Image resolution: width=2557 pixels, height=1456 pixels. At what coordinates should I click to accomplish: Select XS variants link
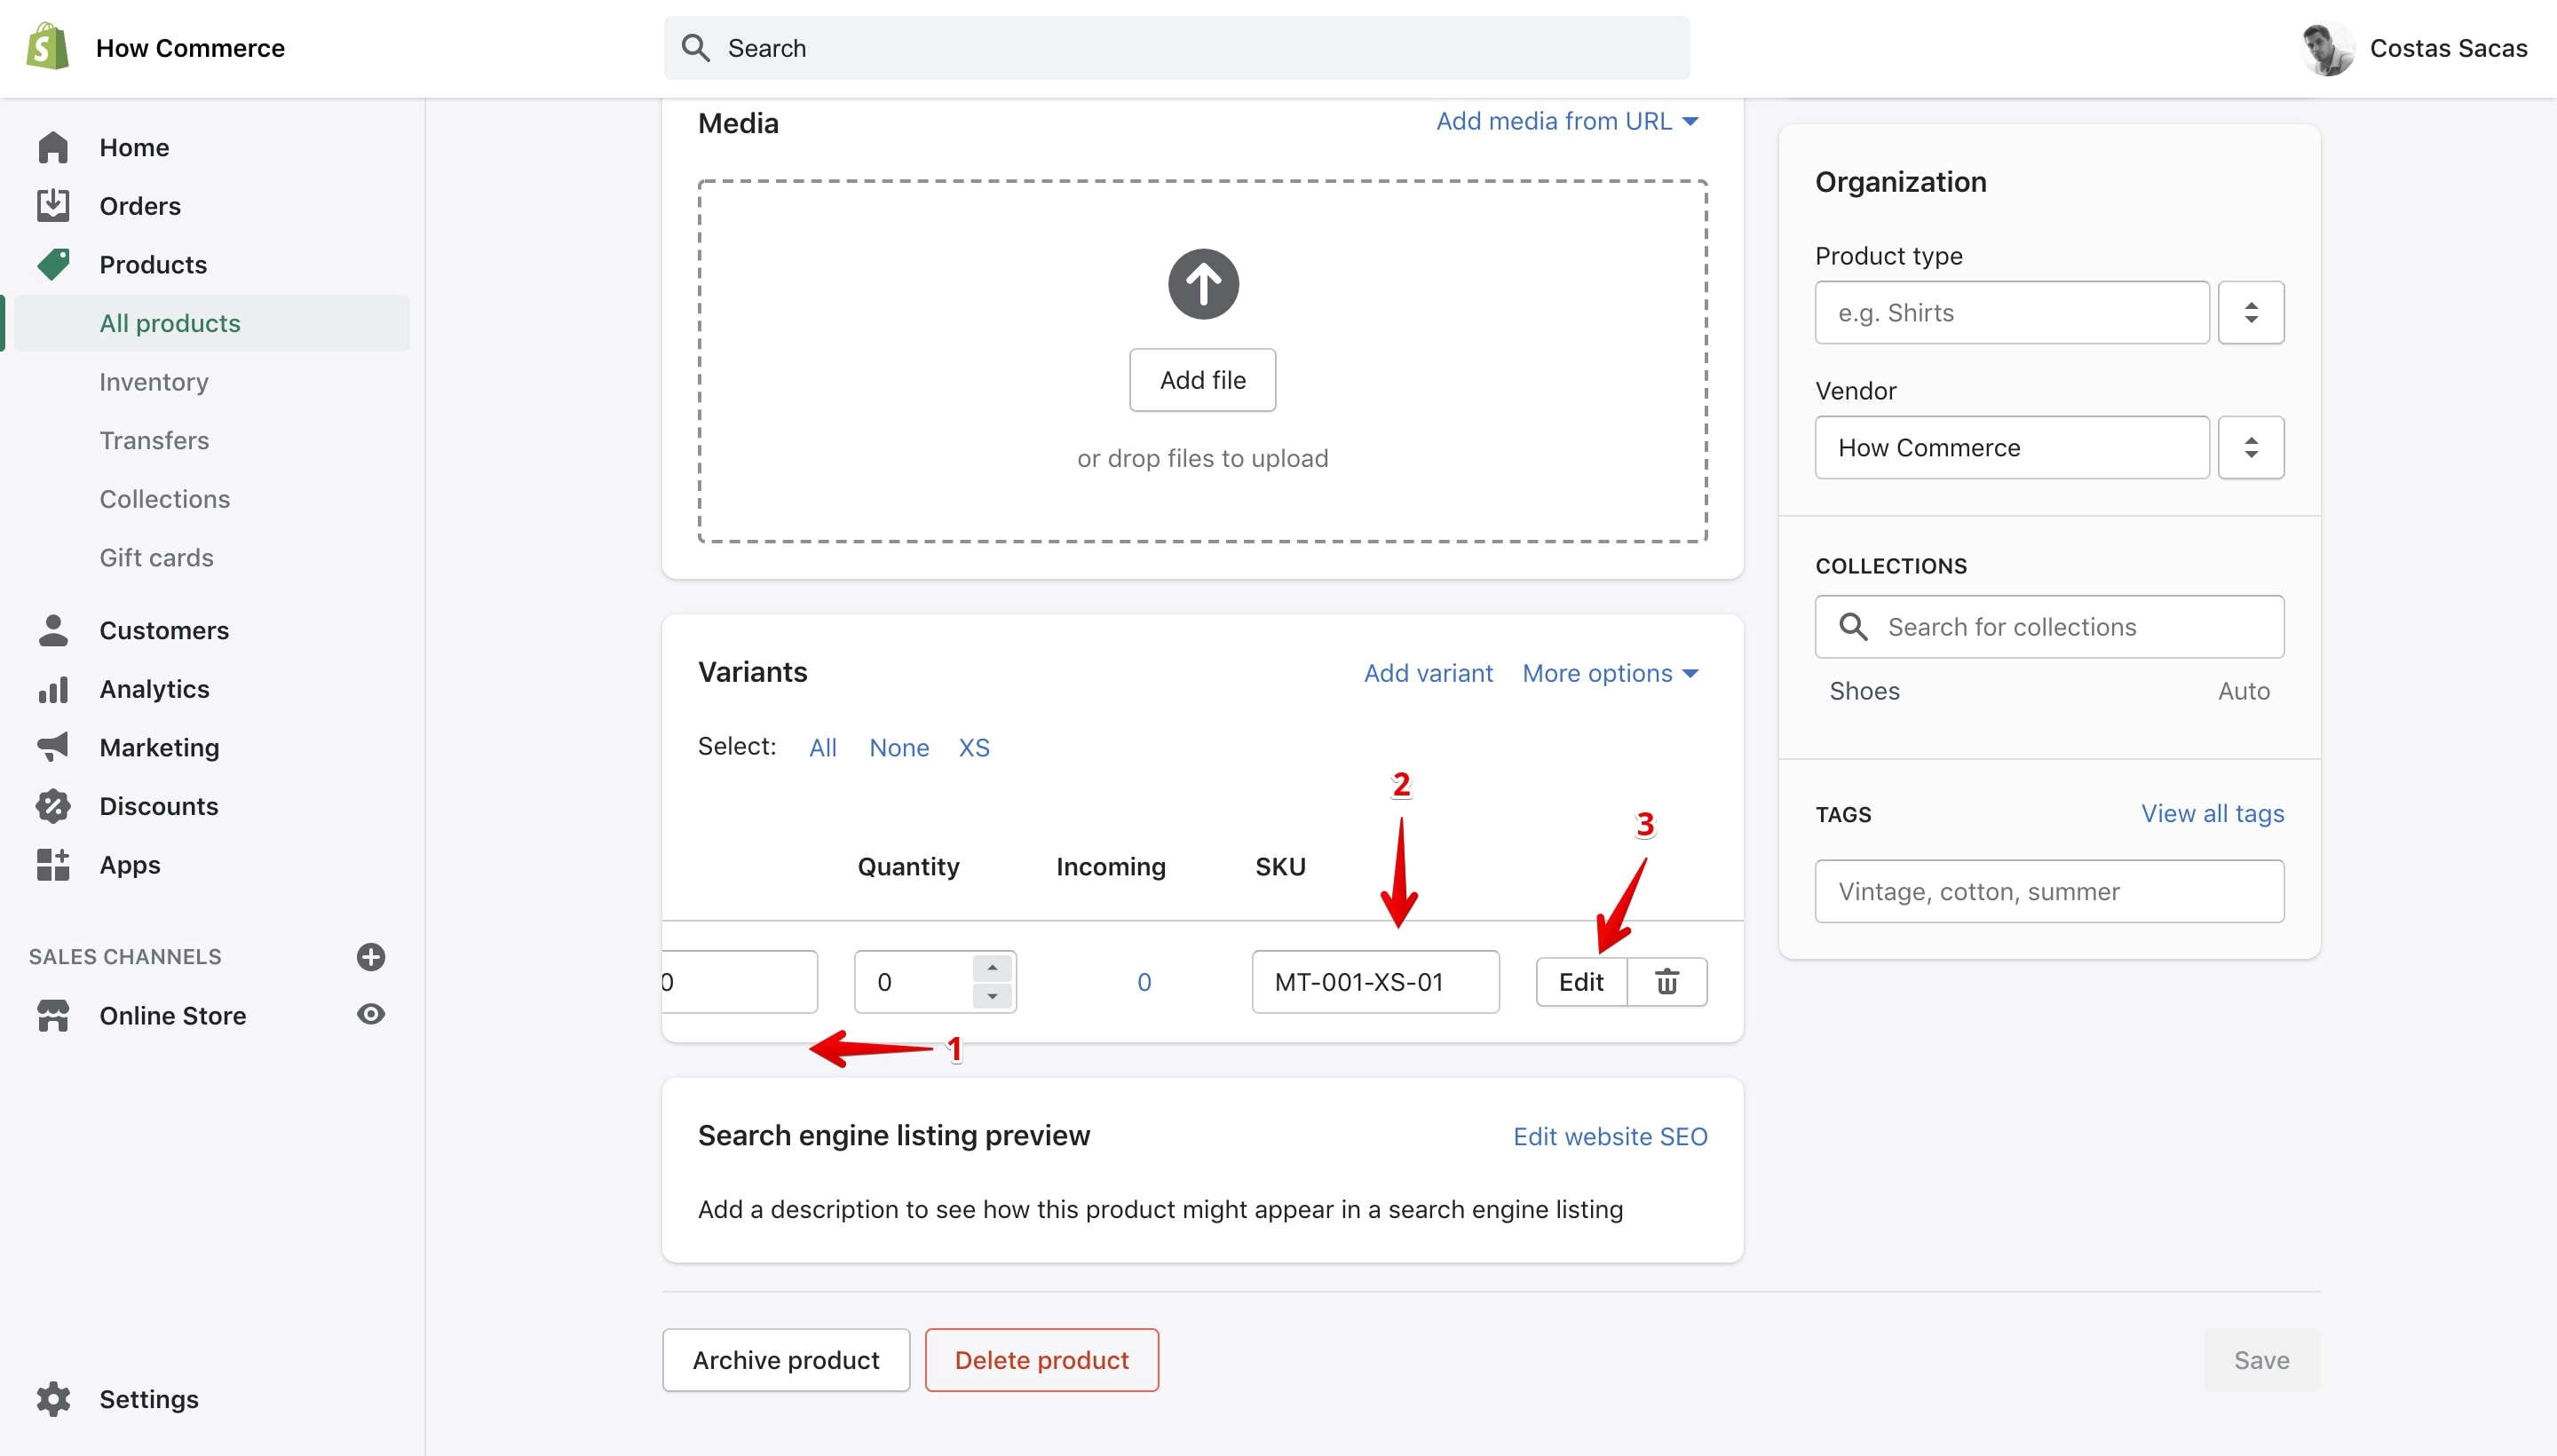[974, 747]
